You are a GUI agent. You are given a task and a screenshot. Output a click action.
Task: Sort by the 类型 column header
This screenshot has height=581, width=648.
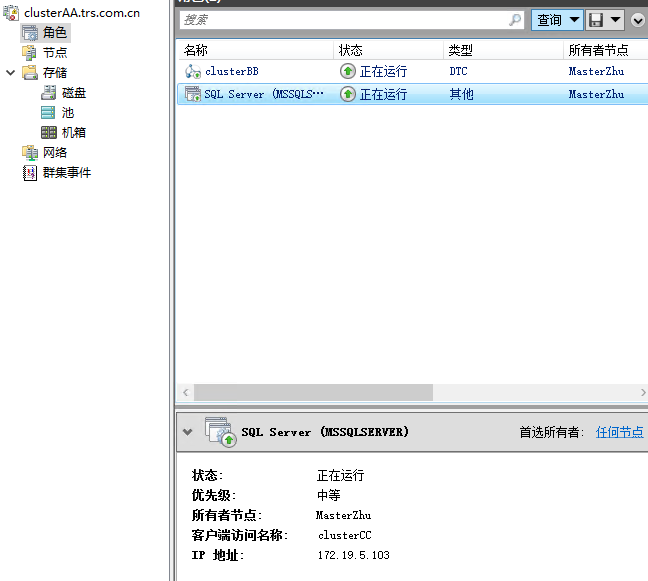pos(503,50)
